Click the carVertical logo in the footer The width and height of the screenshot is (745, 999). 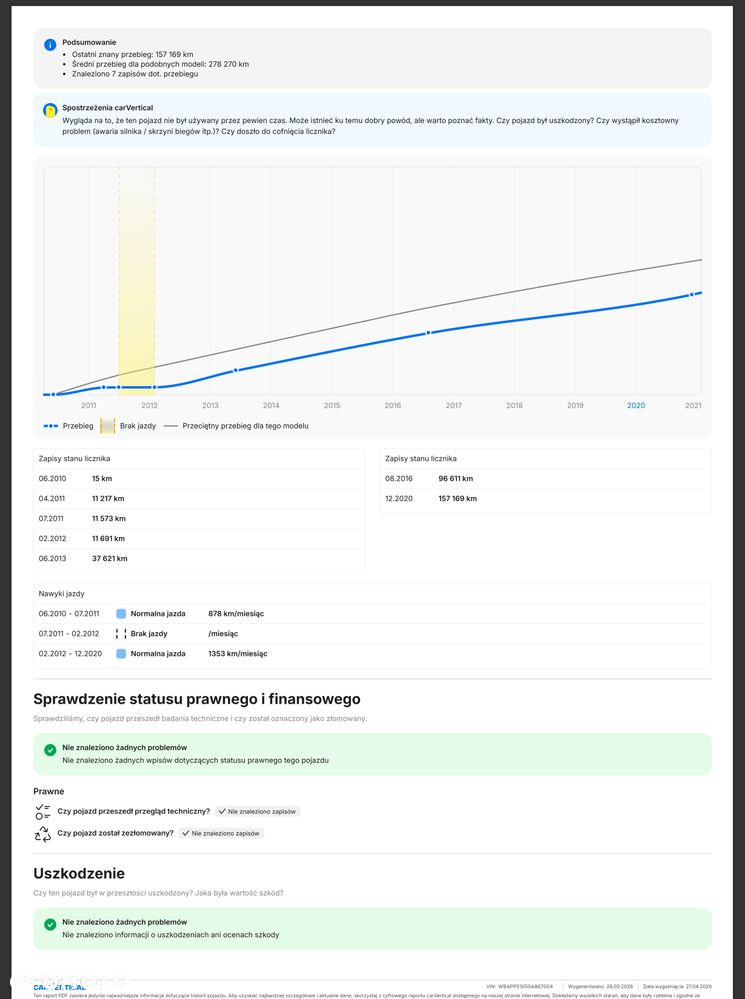[60, 987]
